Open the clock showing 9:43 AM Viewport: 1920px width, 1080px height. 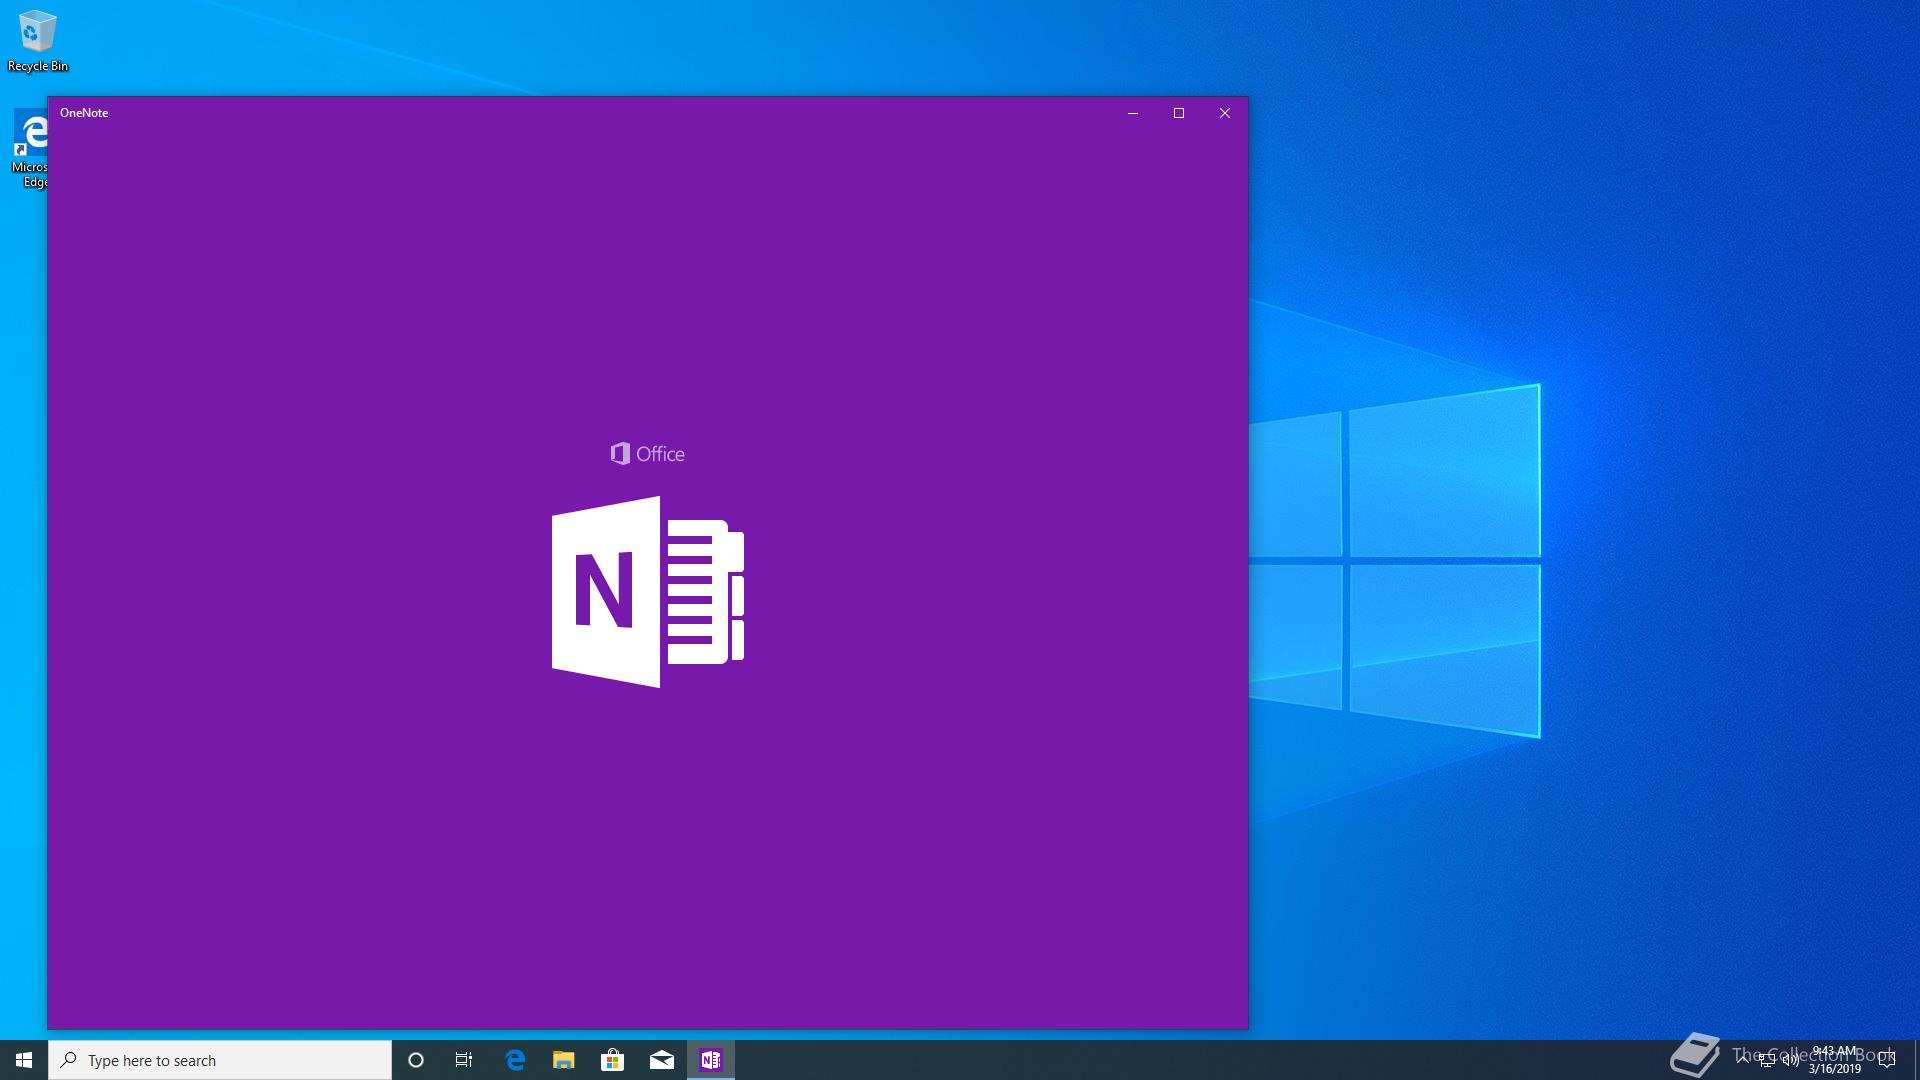1834,1060
